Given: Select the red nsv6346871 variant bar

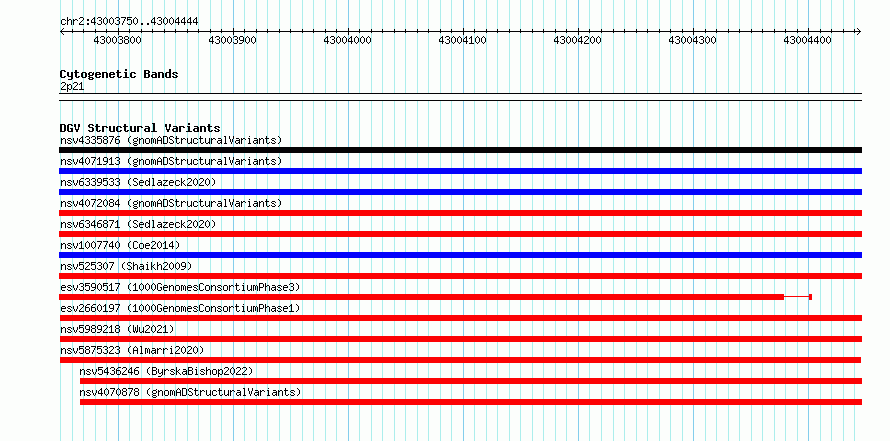Looking at the screenshot, I should pyautogui.click(x=460, y=234).
